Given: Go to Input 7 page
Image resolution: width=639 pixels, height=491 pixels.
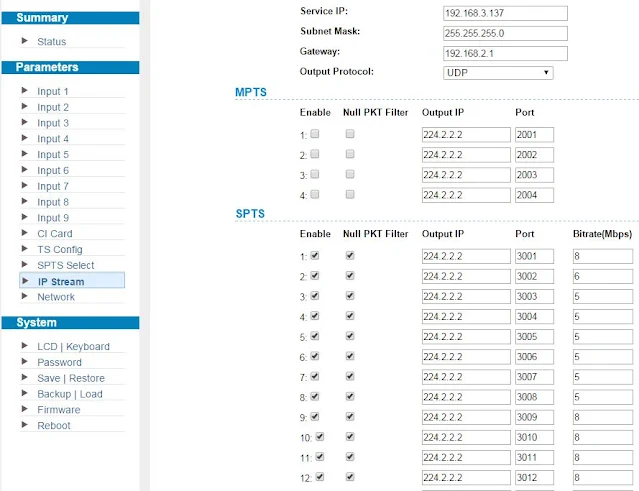Looking at the screenshot, I should [x=53, y=186].
